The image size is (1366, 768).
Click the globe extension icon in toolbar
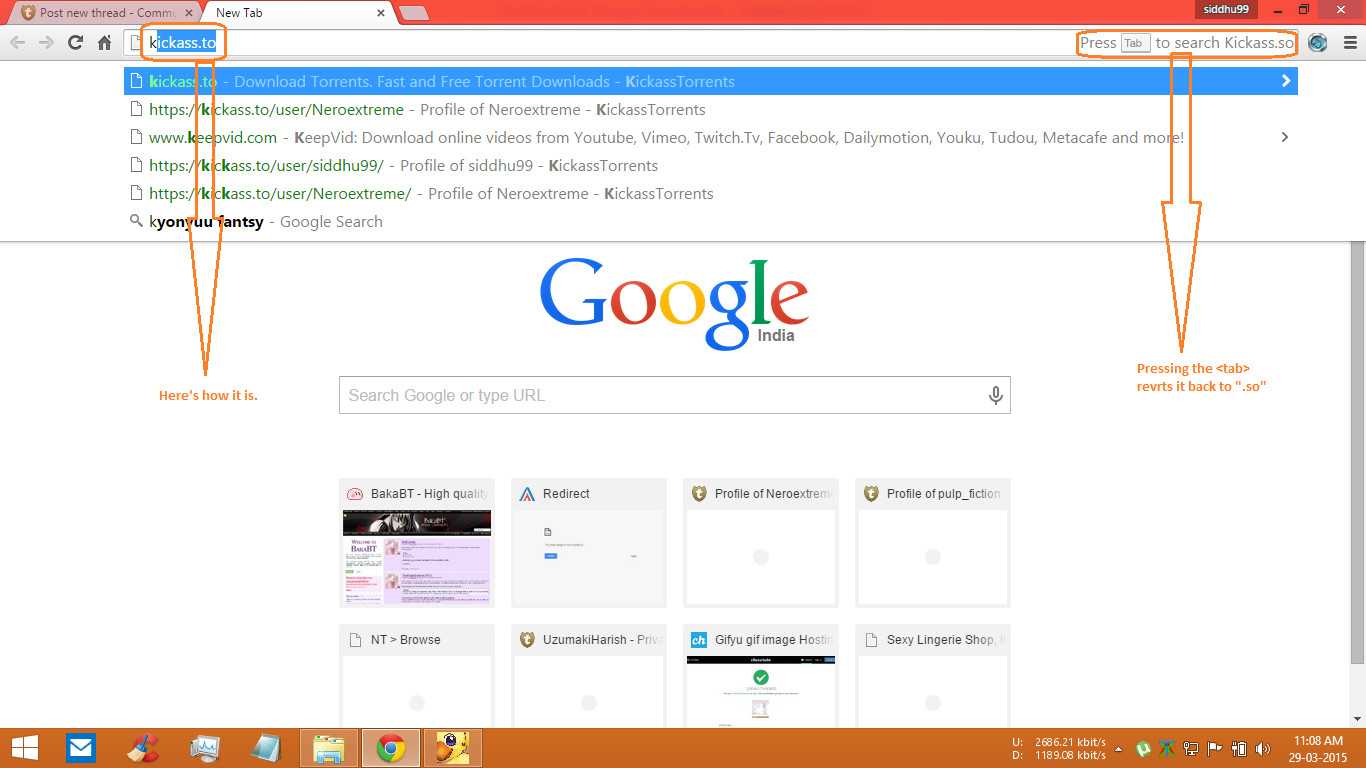1318,43
